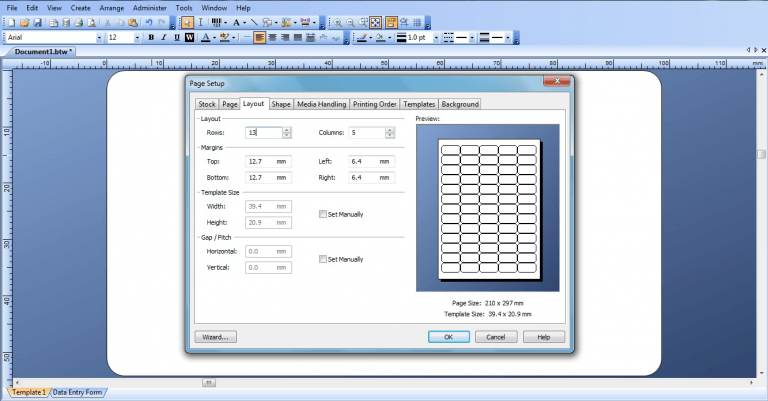
Task: Open the Administer menu
Action: (x=149, y=7)
